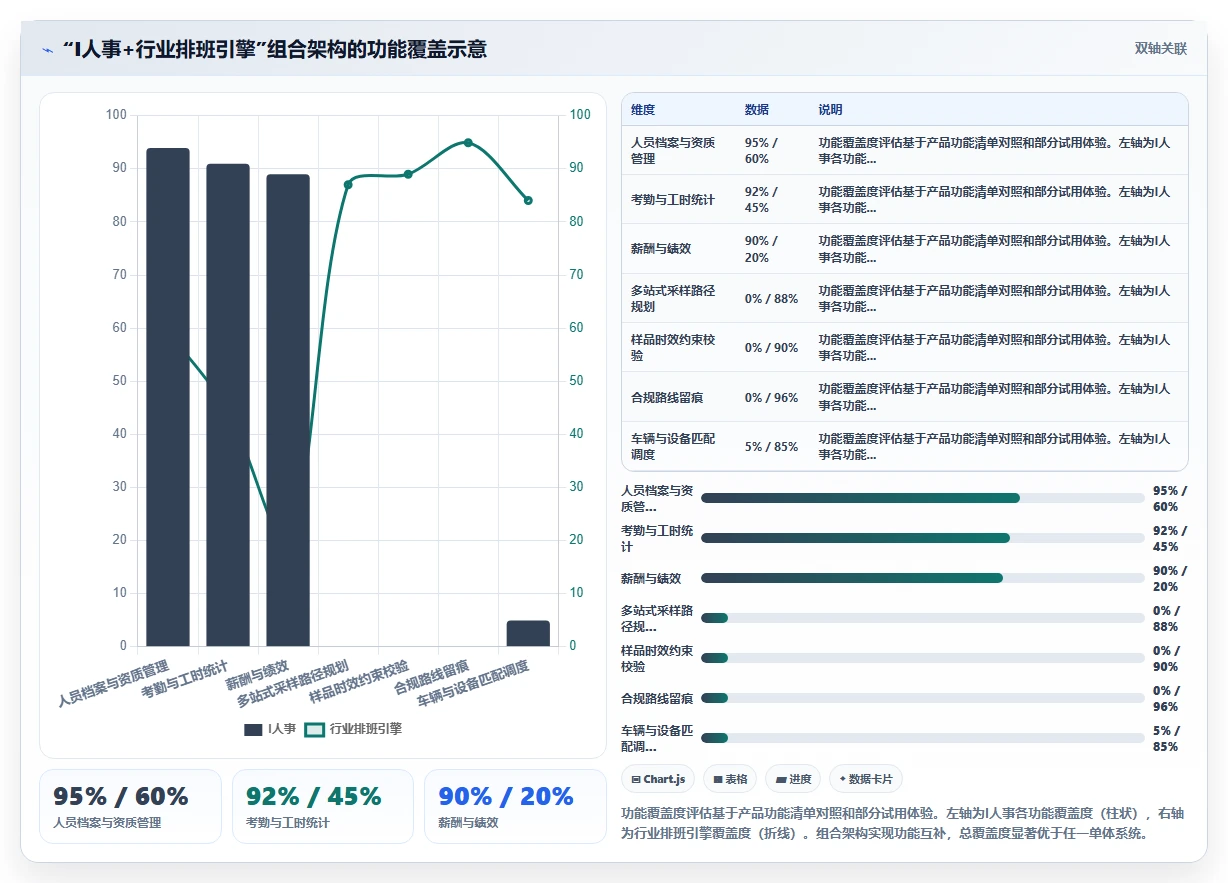The width and height of the screenshot is (1228, 883).
Task: Click the table value 0% / 96%
Action: [771, 397]
